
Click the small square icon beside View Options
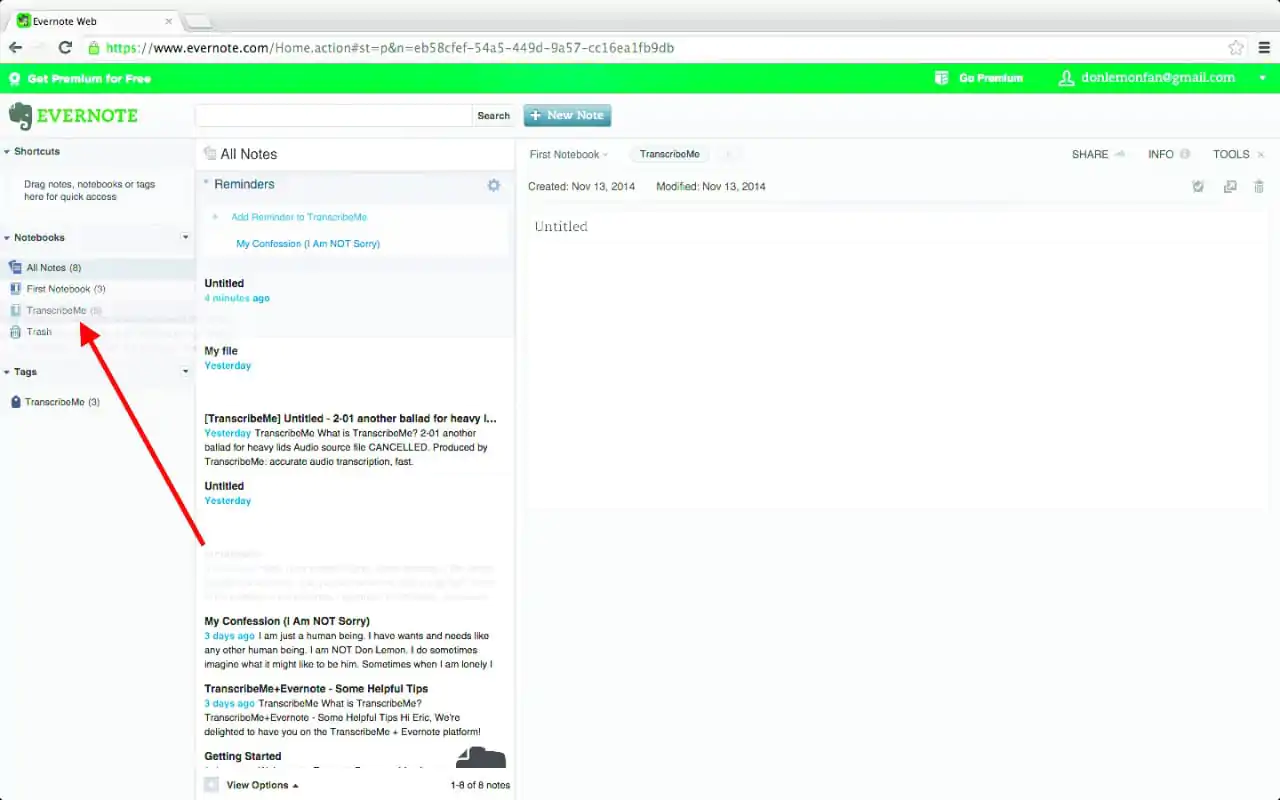[x=211, y=785]
